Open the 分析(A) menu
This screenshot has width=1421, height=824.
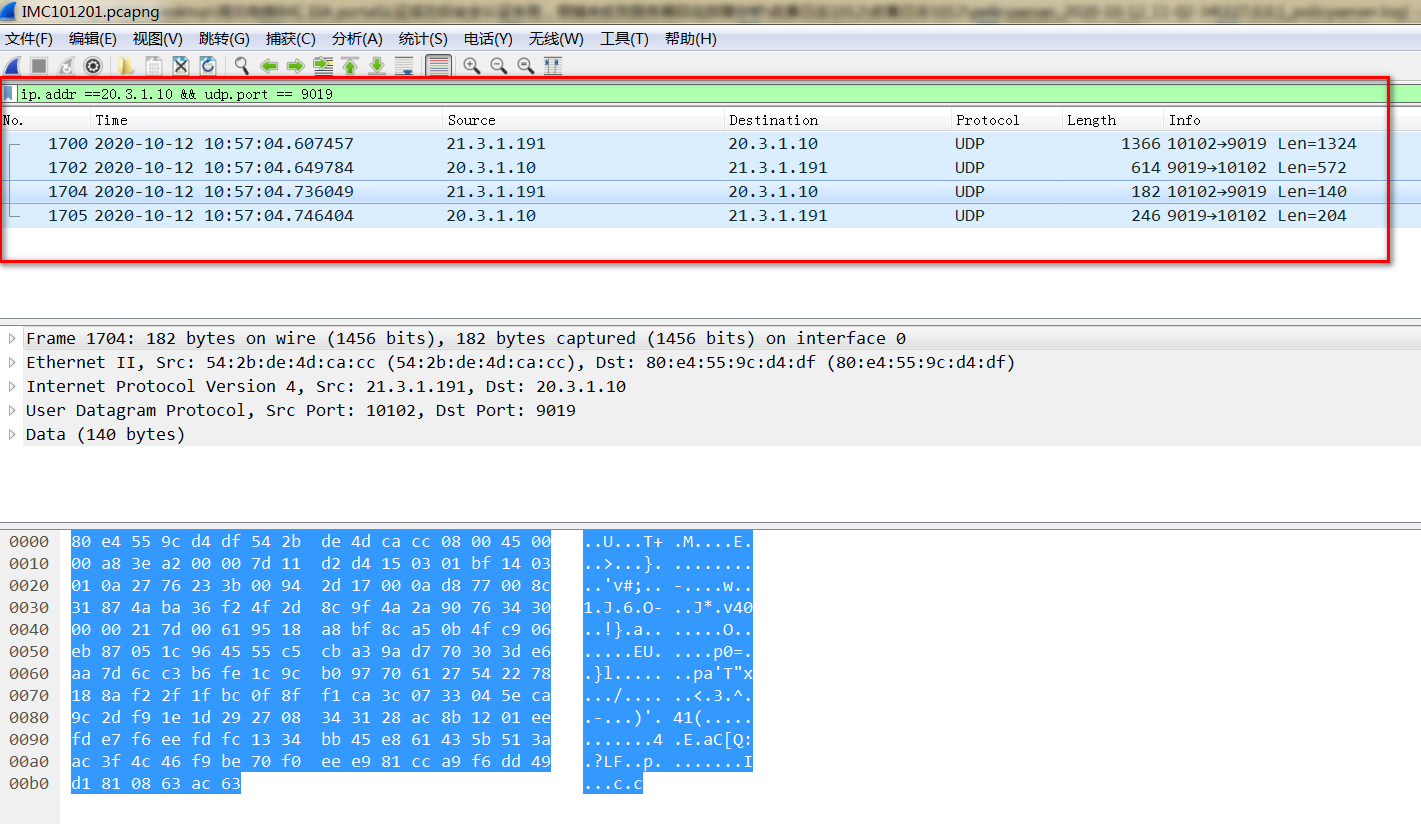click(357, 39)
